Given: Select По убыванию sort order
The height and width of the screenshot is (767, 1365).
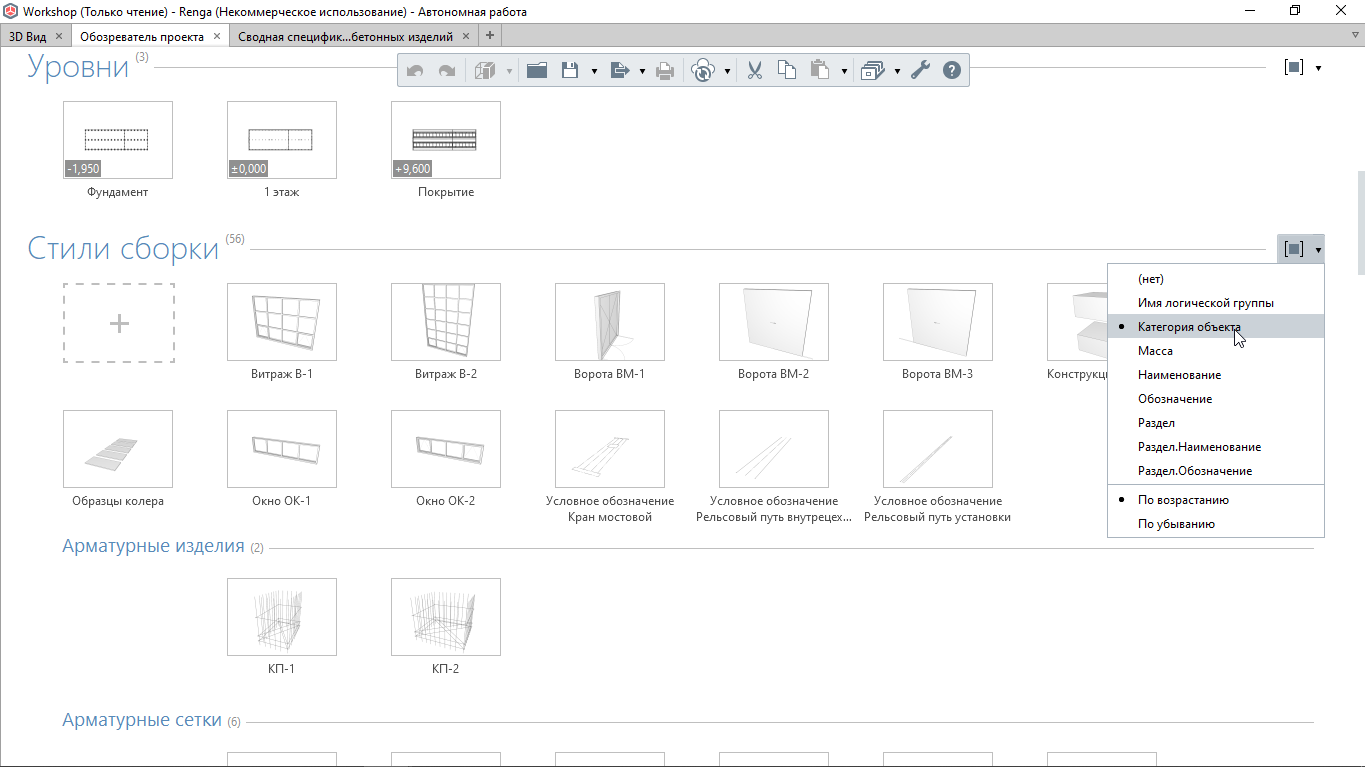Looking at the screenshot, I should click(1216, 524).
